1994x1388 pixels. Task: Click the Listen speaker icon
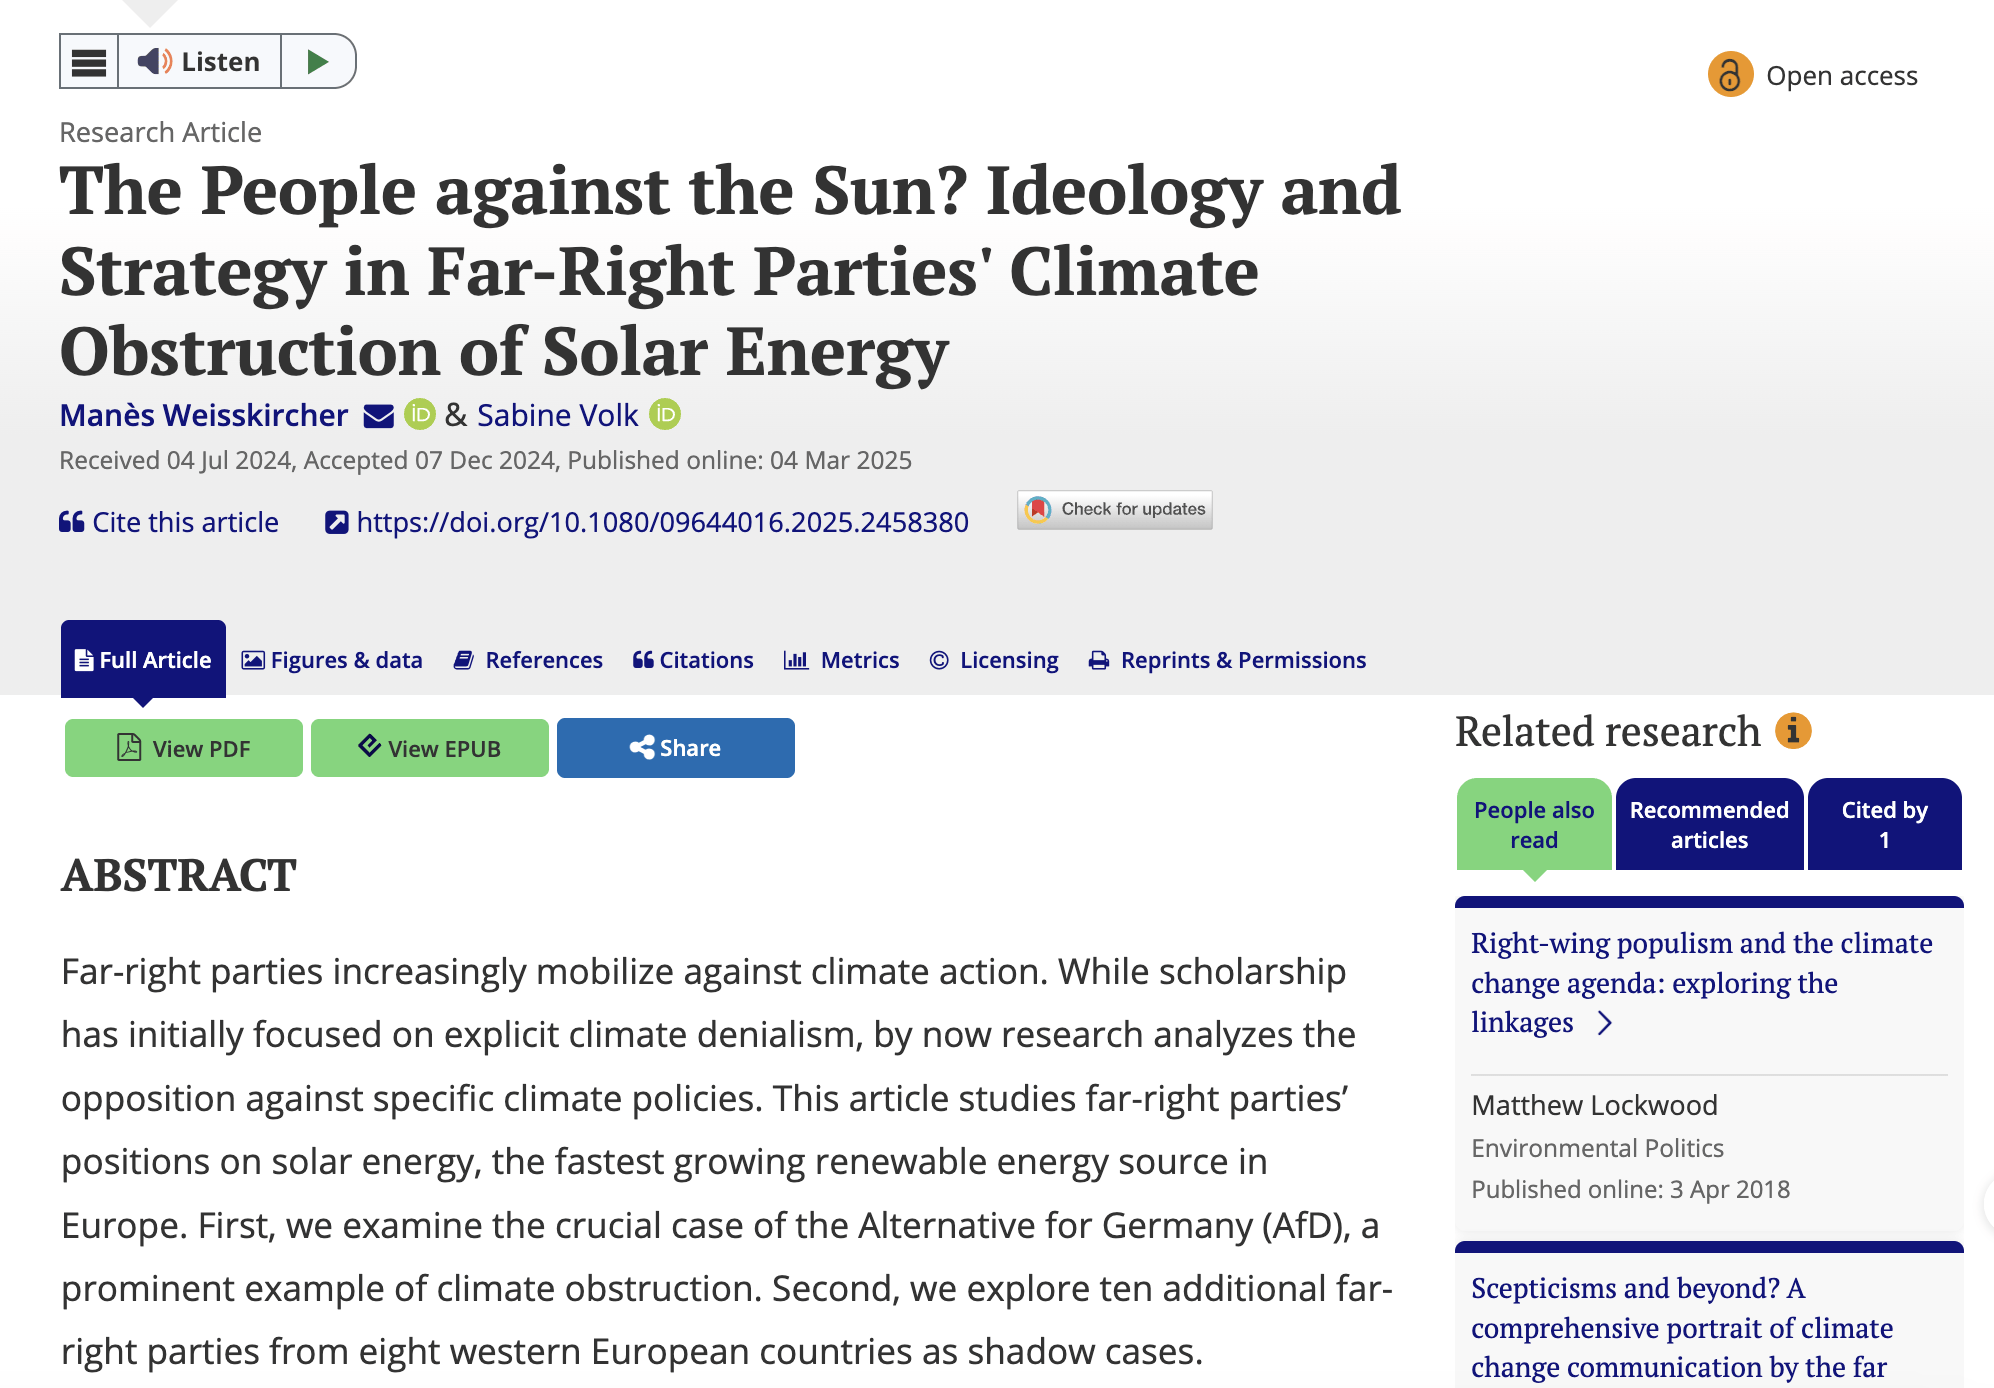point(154,62)
